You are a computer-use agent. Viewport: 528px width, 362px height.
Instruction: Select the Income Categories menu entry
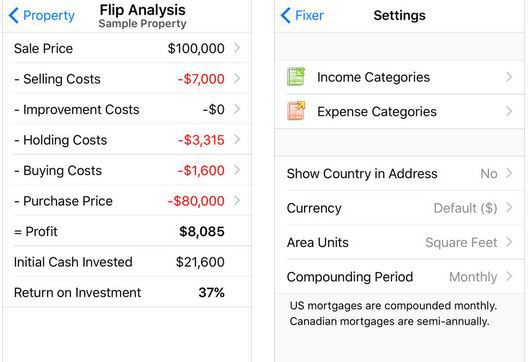399,77
